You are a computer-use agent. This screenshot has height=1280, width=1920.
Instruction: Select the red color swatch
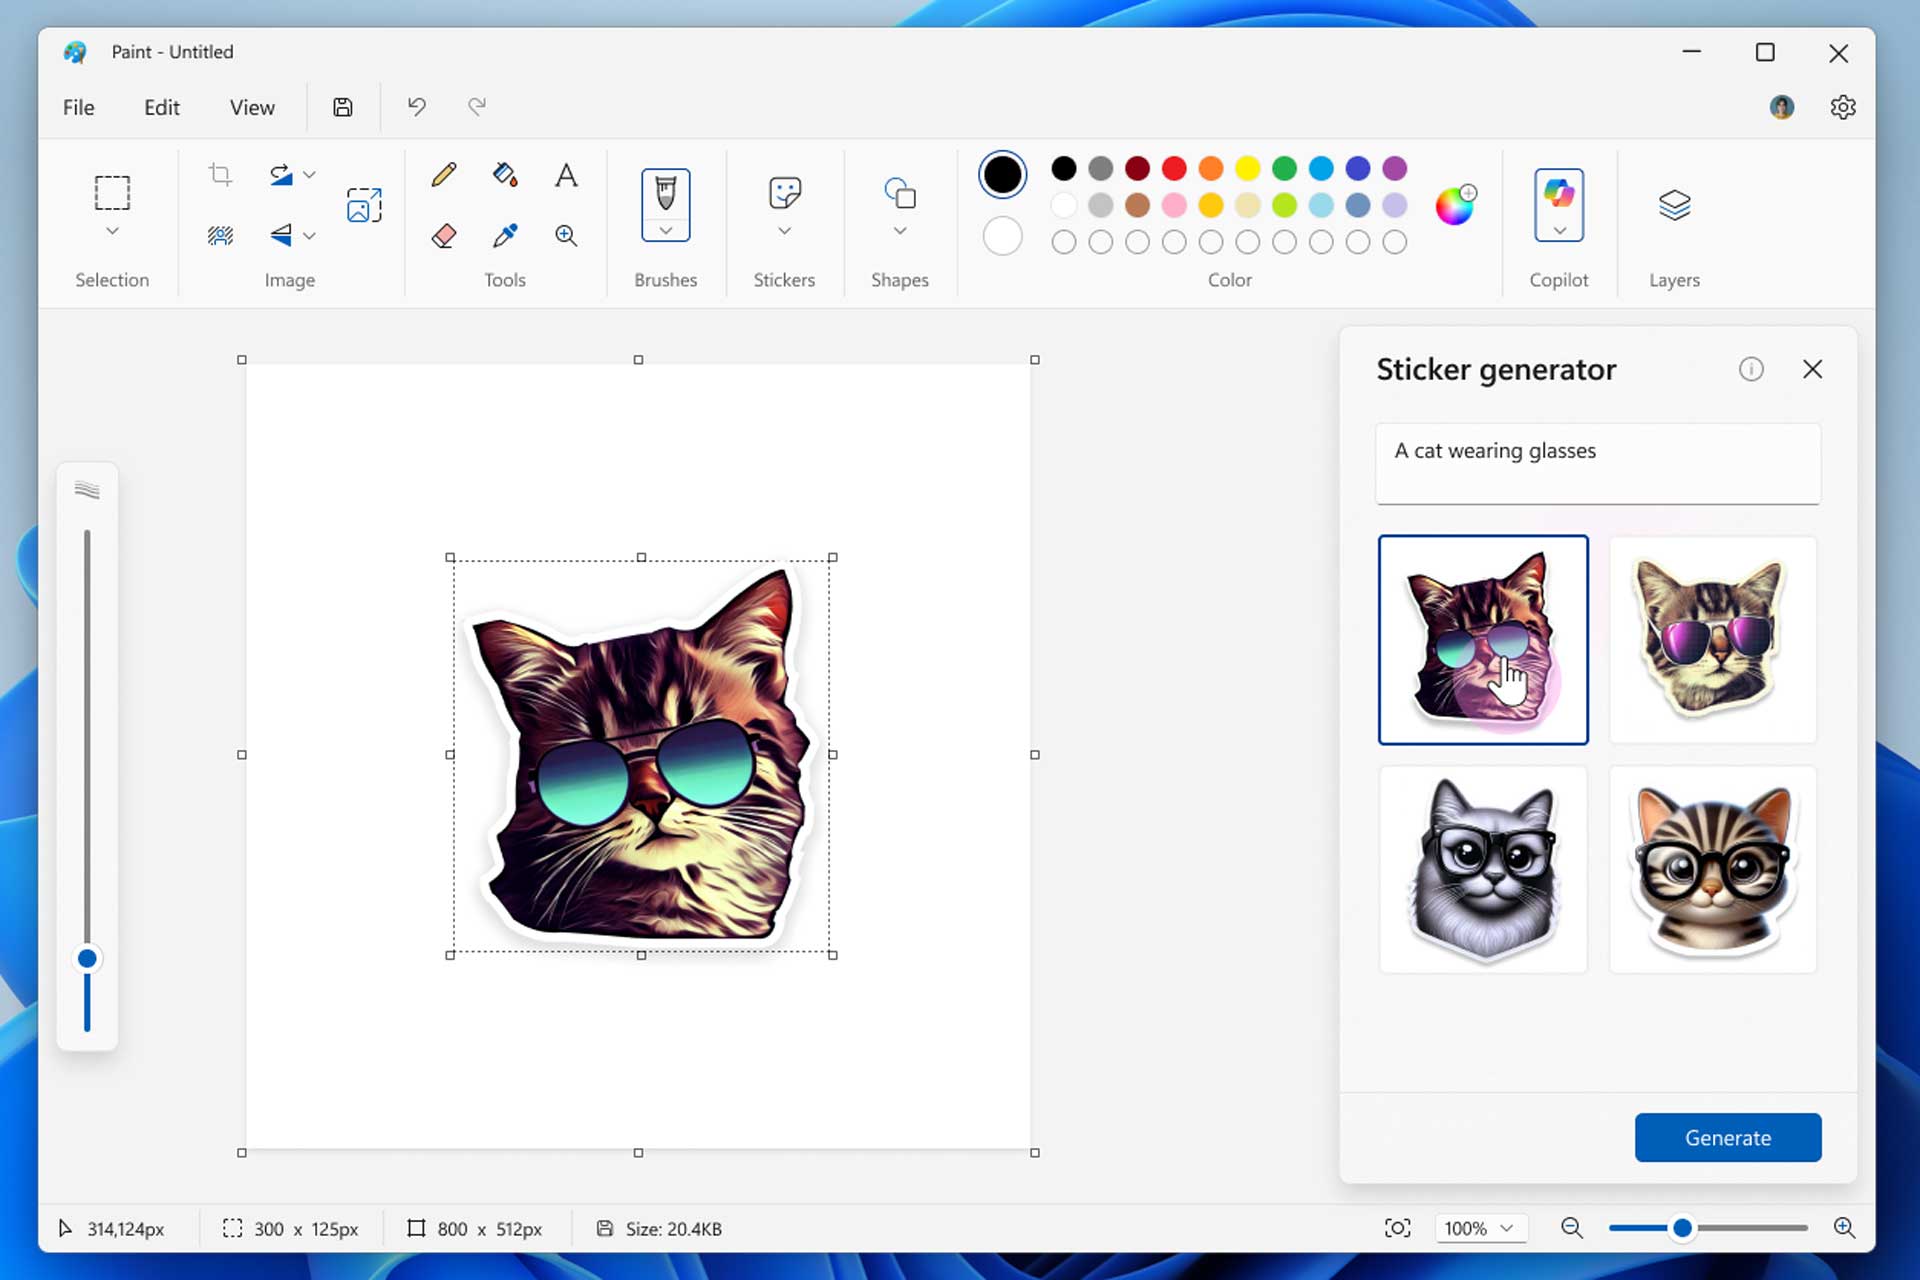pos(1175,169)
